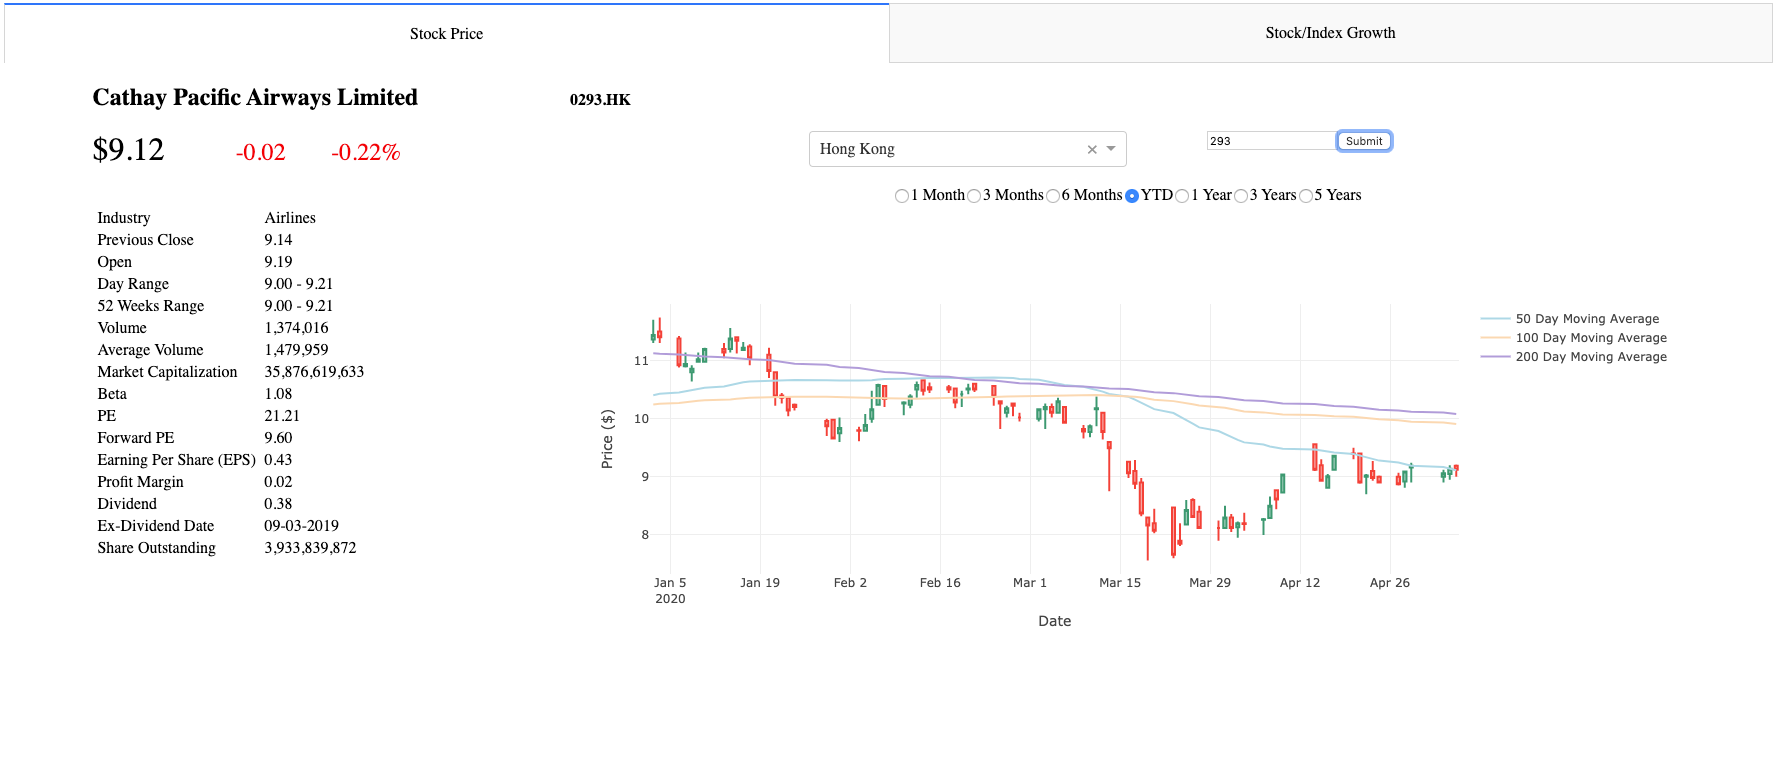This screenshot has height=779, width=1778.
Task: Click the Cathay Pacific Airways Limited heading
Action: click(x=255, y=97)
